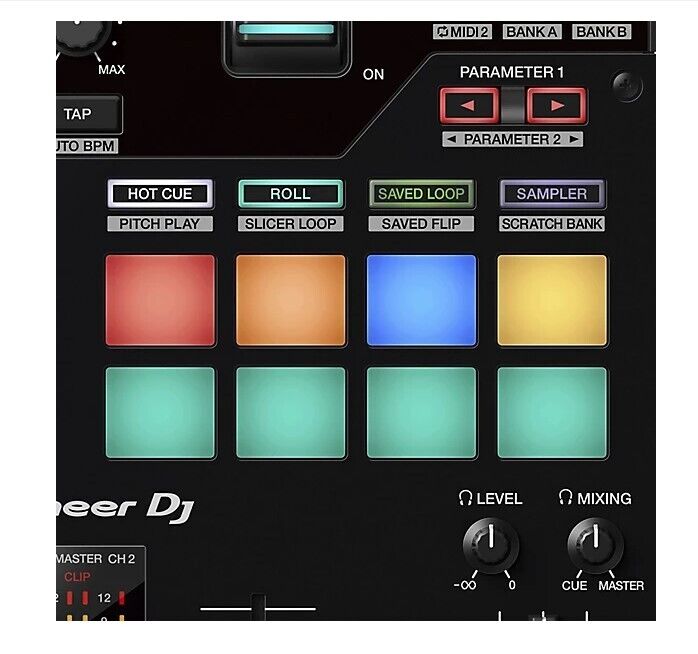Click the screw head near Parameter 1
The image size is (698, 654).
click(628, 85)
